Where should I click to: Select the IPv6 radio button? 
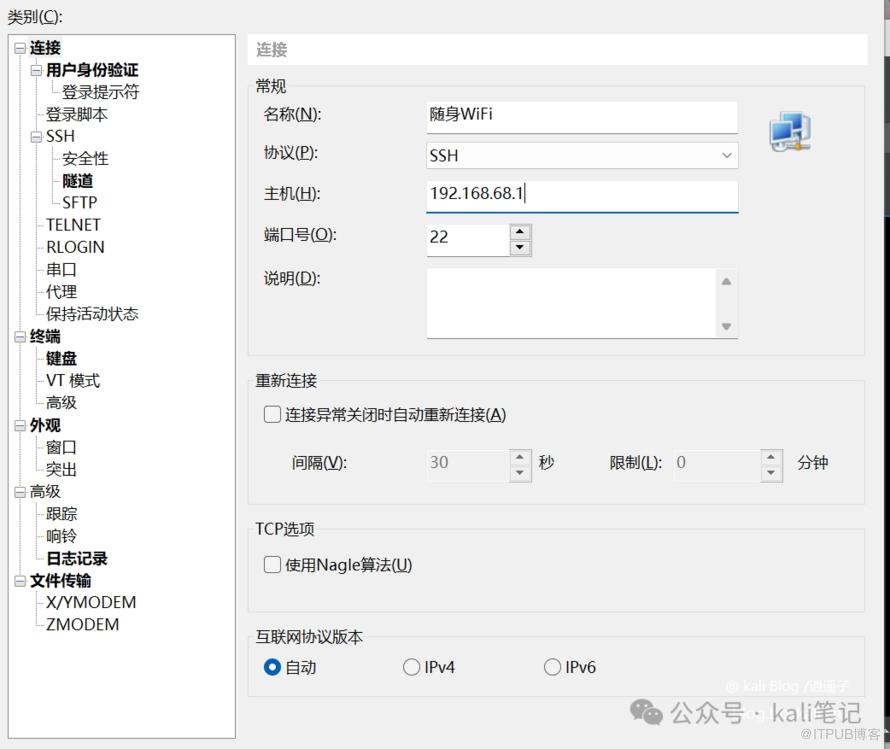tap(552, 667)
